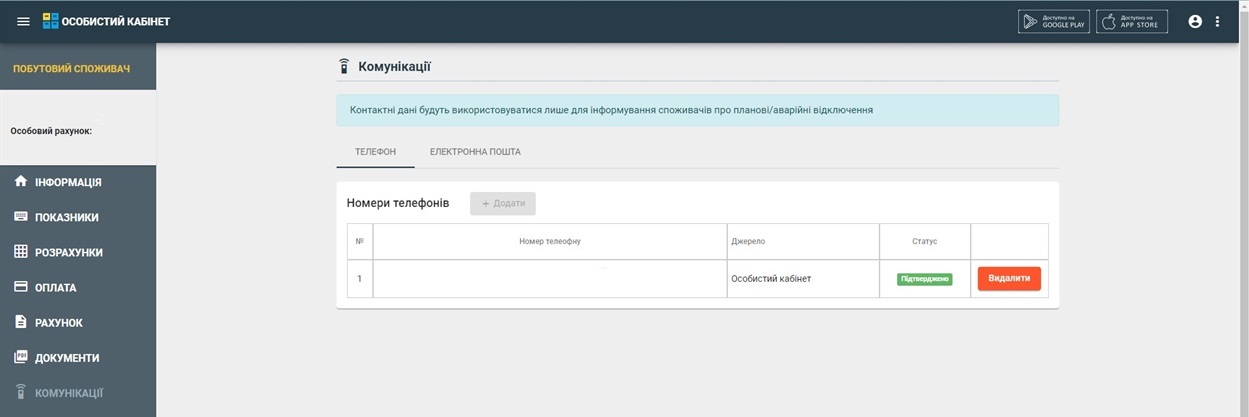1249x417 pixels.
Task: Click the home icon beside Інформація
Action: click(20, 182)
